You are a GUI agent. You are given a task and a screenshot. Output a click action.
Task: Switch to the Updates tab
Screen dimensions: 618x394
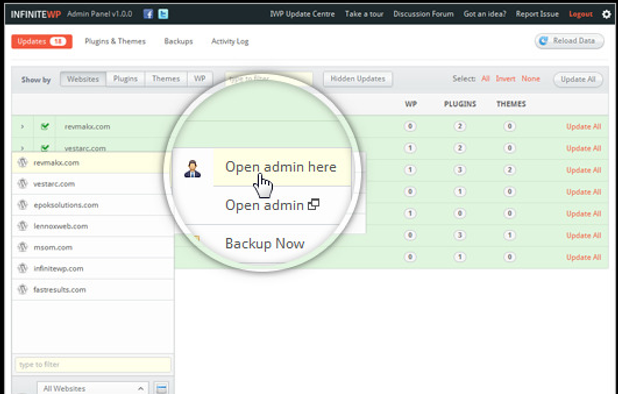click(42, 41)
